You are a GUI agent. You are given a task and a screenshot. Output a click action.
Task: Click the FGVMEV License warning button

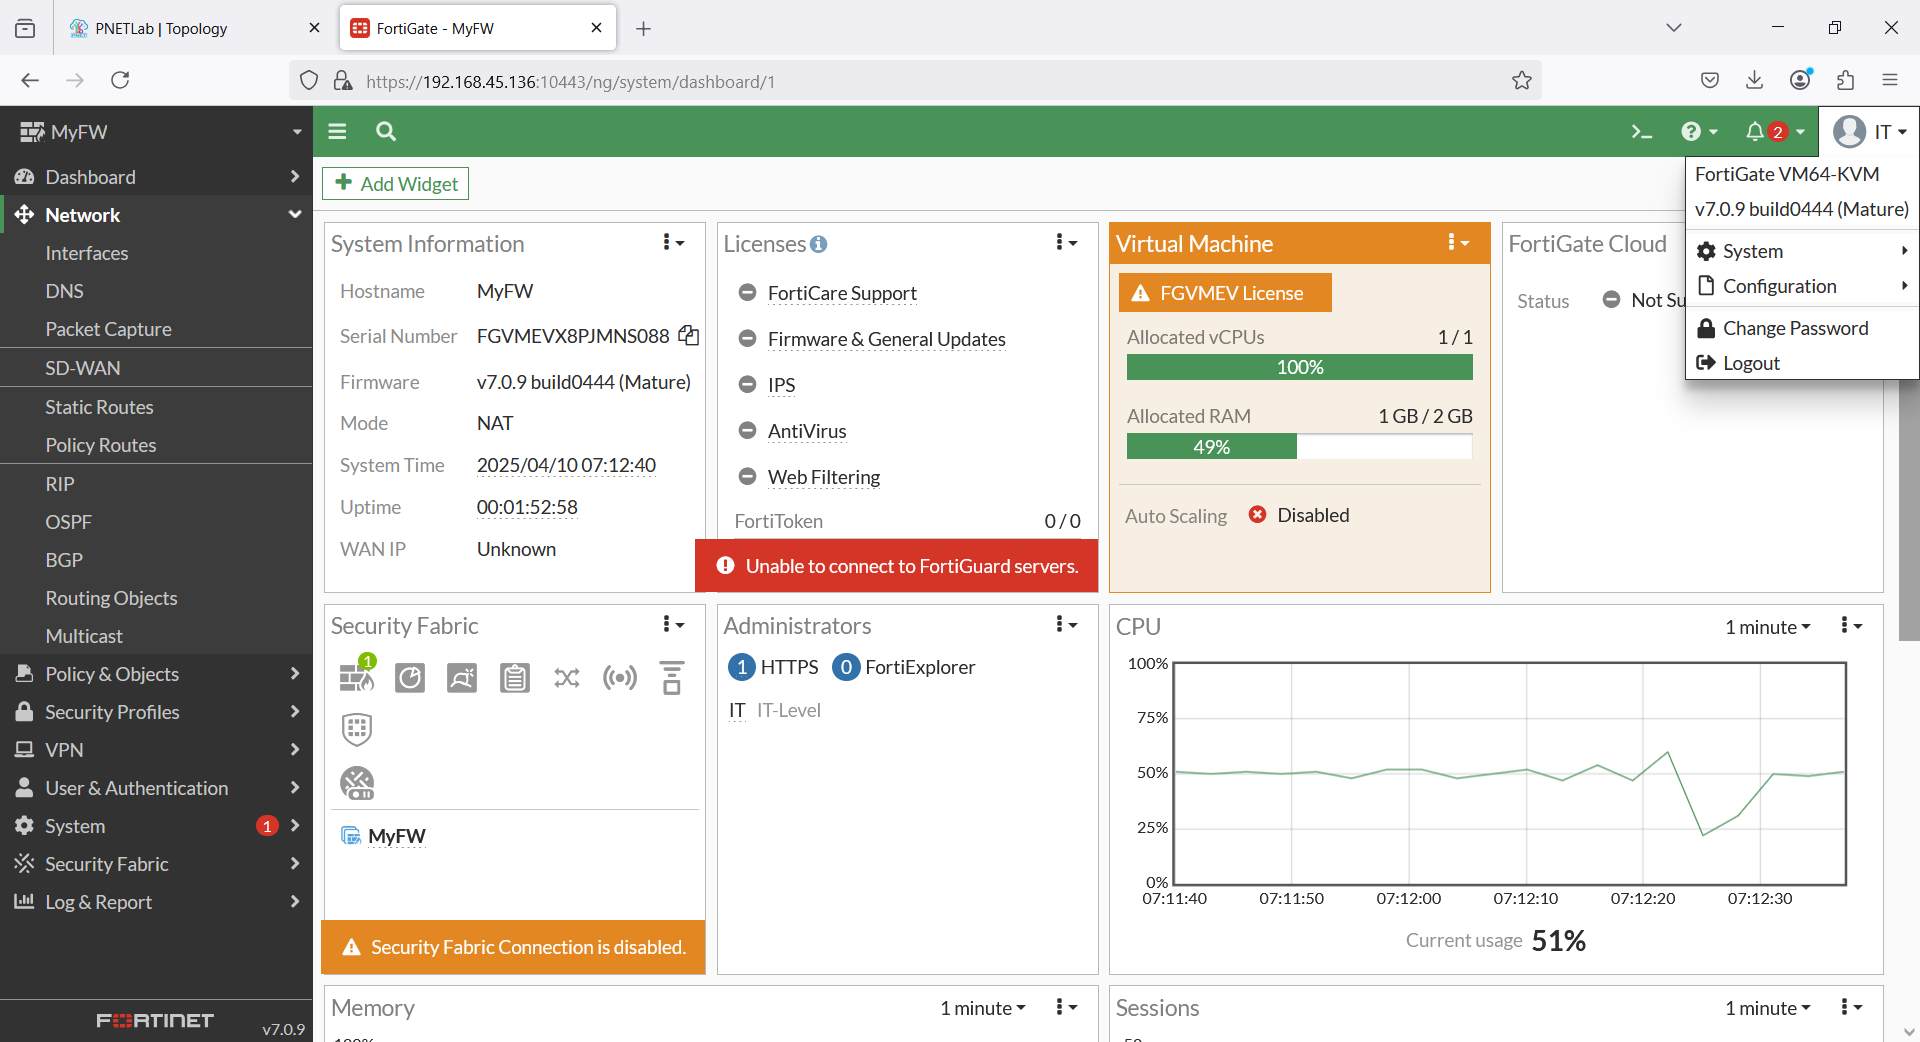point(1225,293)
